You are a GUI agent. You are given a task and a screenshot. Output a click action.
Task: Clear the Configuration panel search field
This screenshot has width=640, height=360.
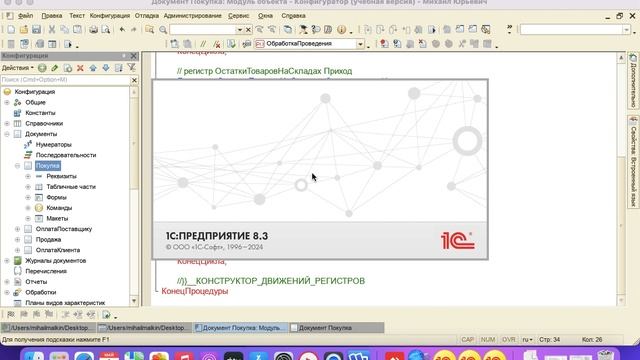(x=134, y=80)
